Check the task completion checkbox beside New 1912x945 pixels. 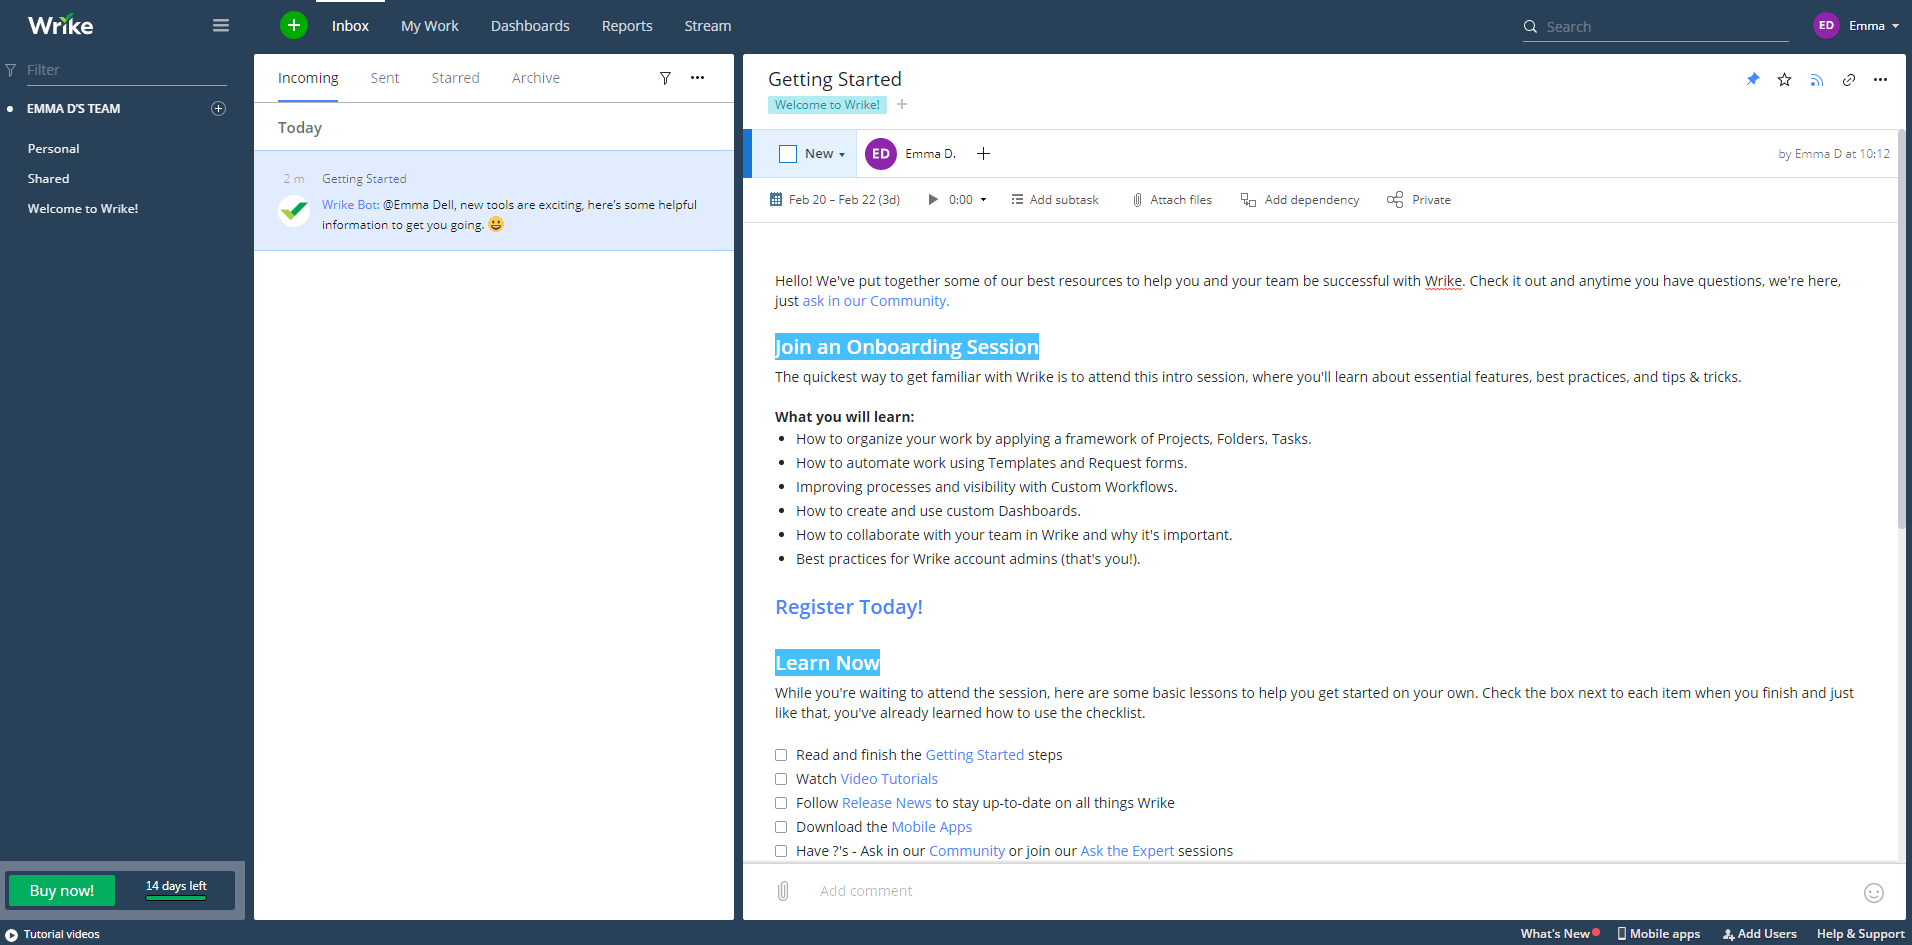(788, 154)
